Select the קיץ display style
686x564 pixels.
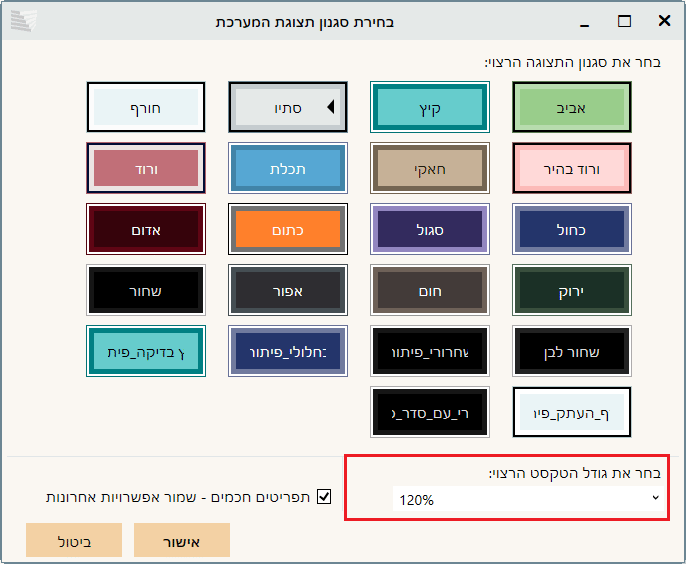[x=430, y=107]
